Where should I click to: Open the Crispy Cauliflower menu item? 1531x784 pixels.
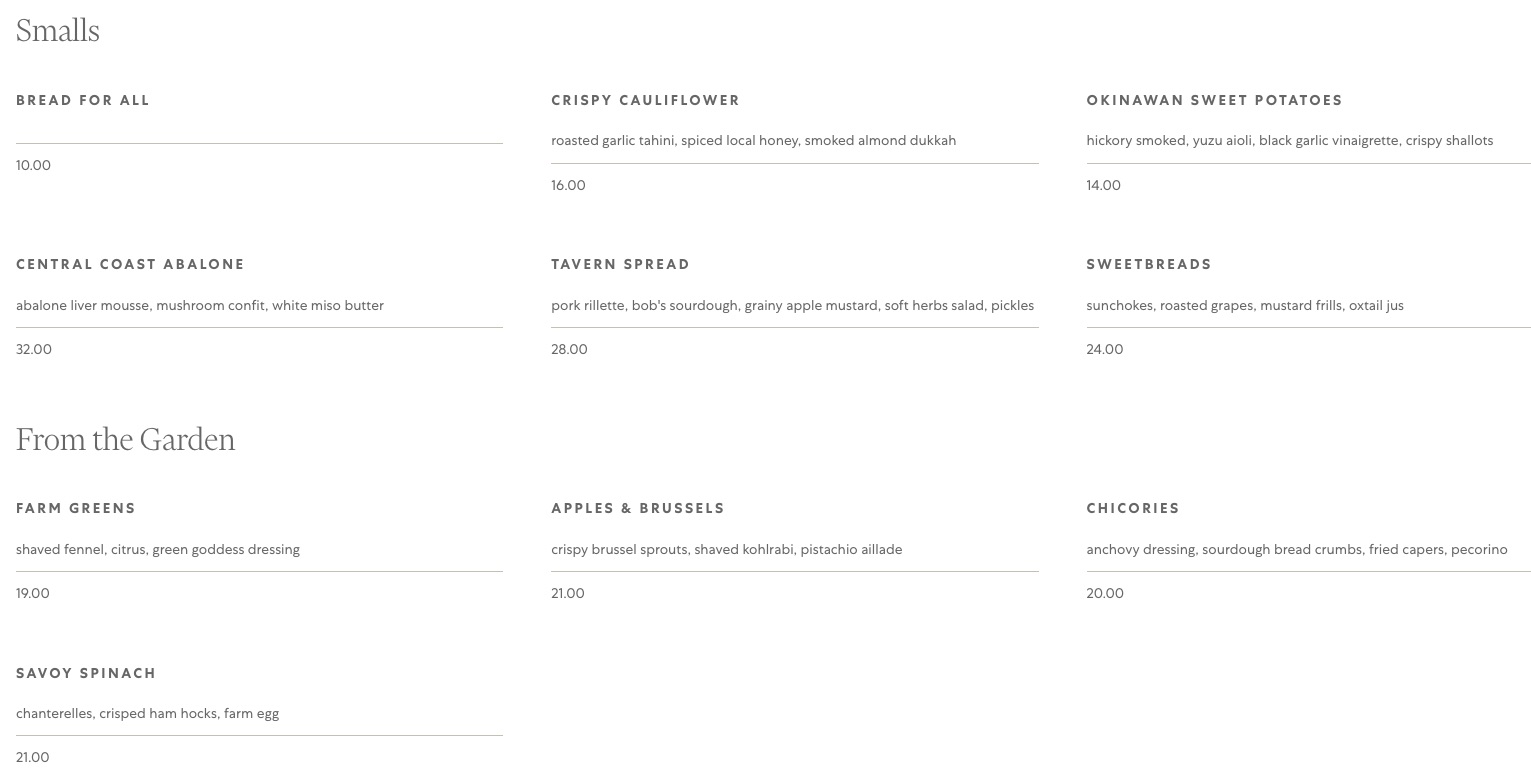point(645,100)
